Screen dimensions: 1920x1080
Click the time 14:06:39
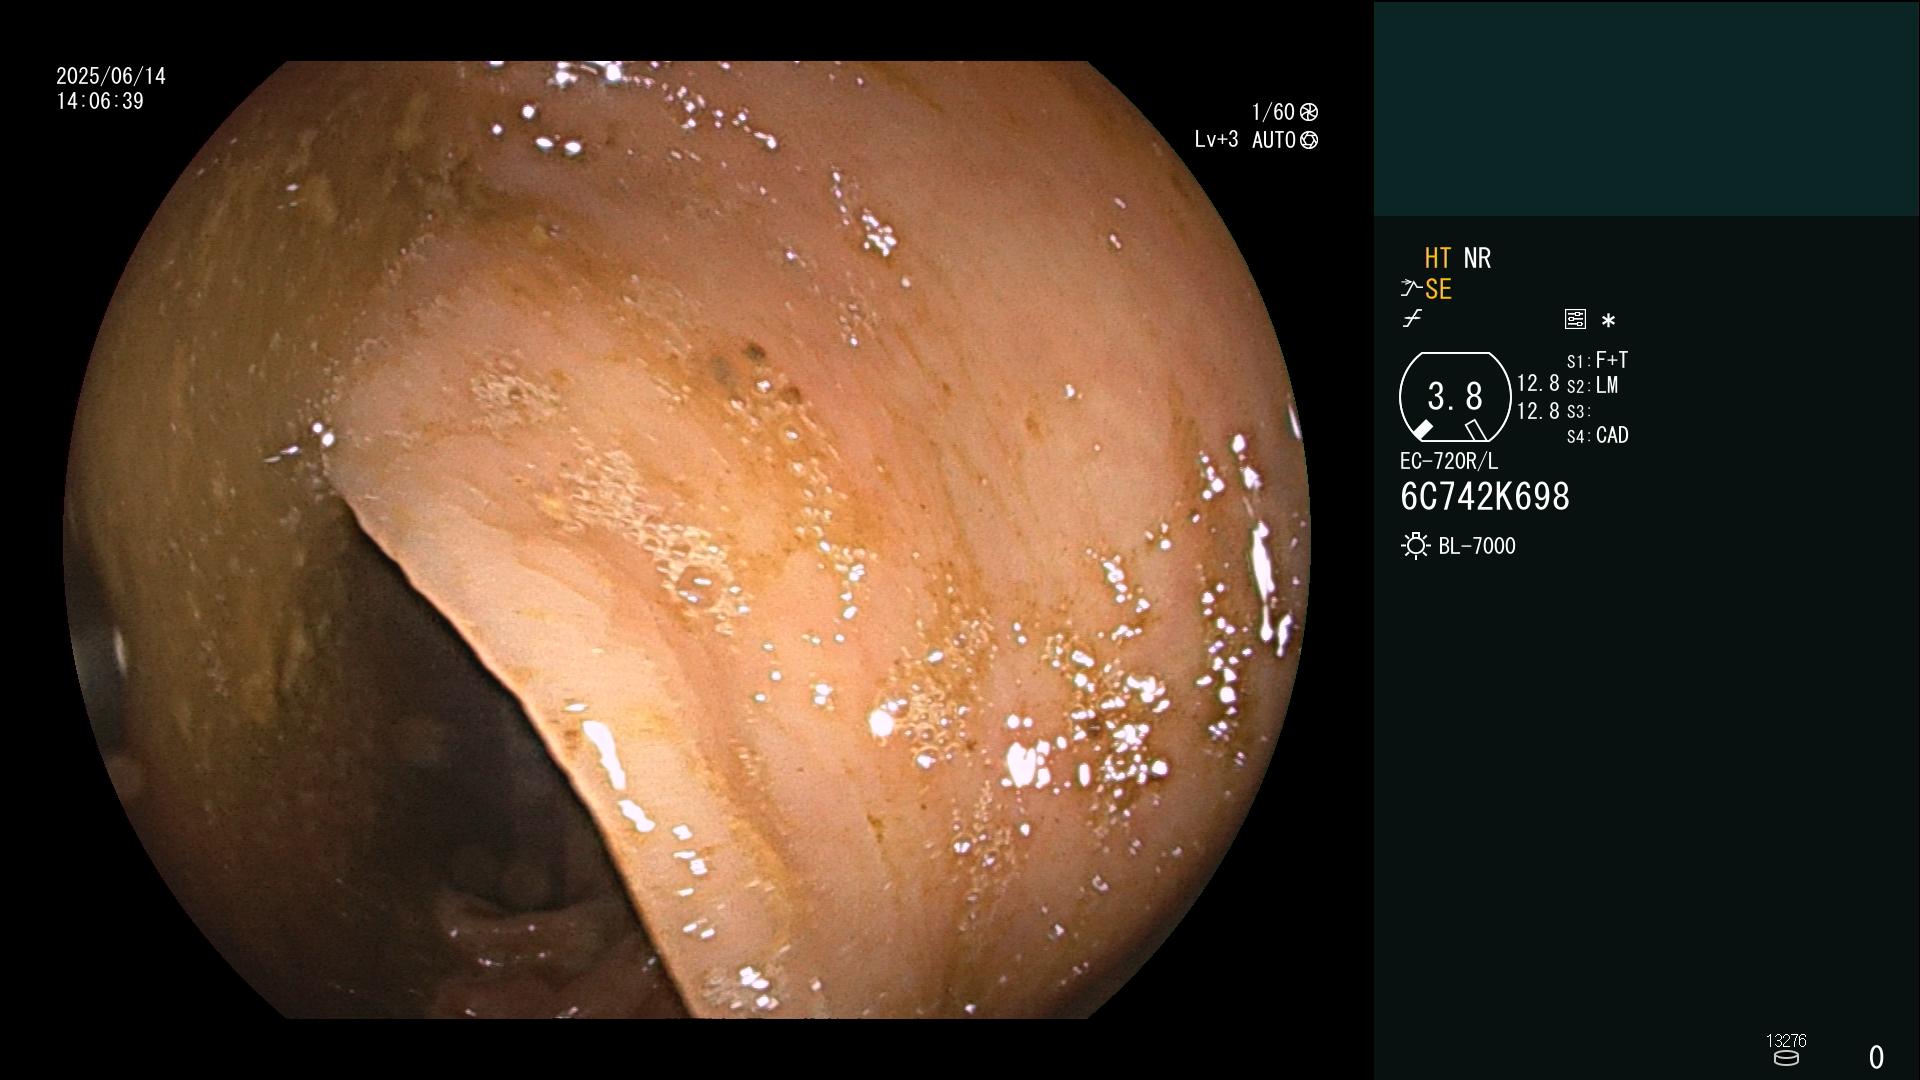coord(100,101)
